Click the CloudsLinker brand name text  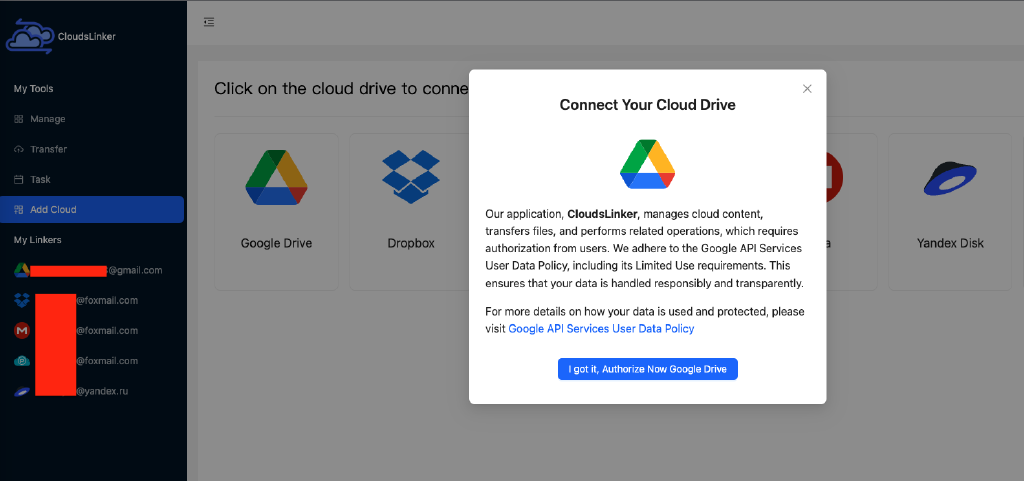[87, 37]
